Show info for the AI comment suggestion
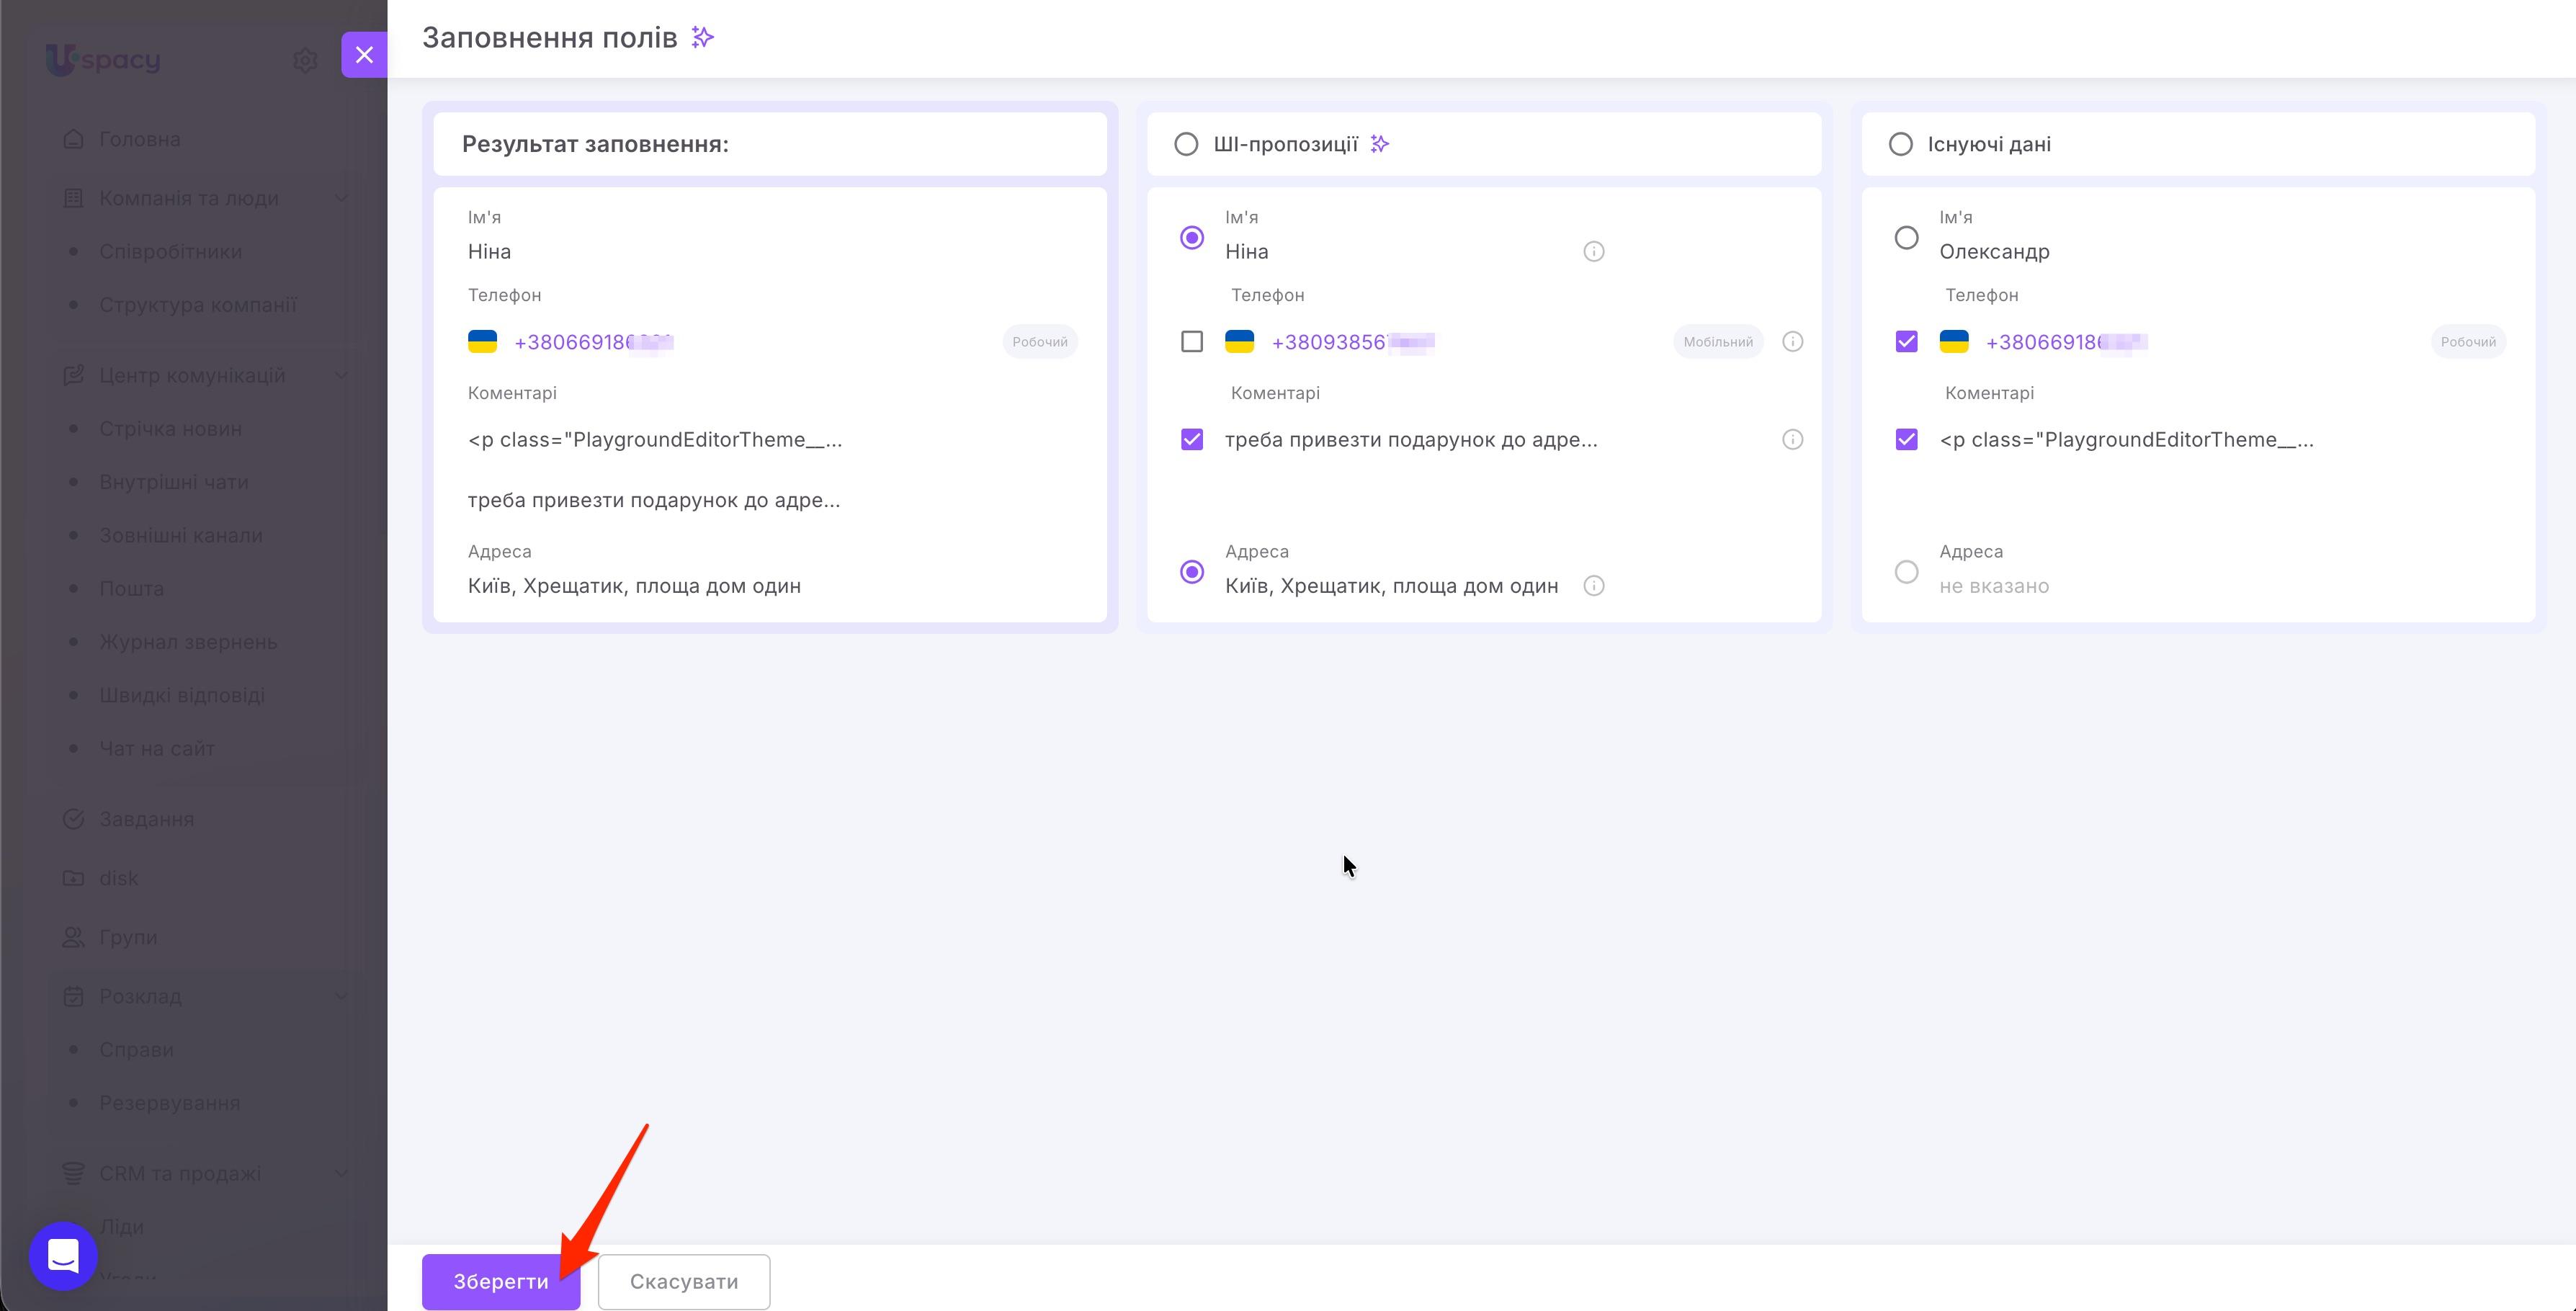2576x1311 pixels. [x=1793, y=440]
